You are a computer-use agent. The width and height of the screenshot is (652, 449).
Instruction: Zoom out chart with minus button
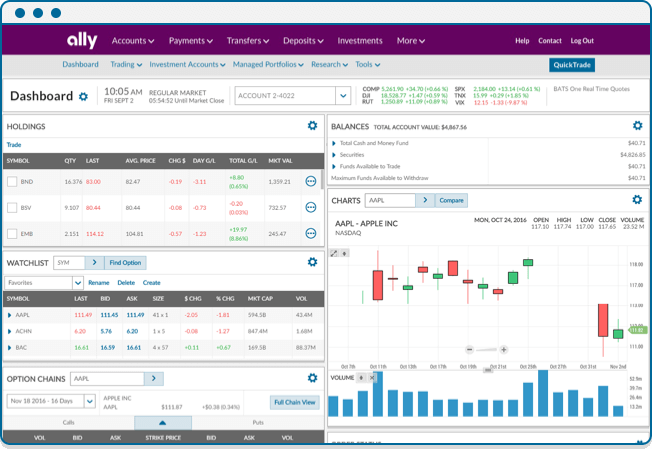[x=469, y=350]
